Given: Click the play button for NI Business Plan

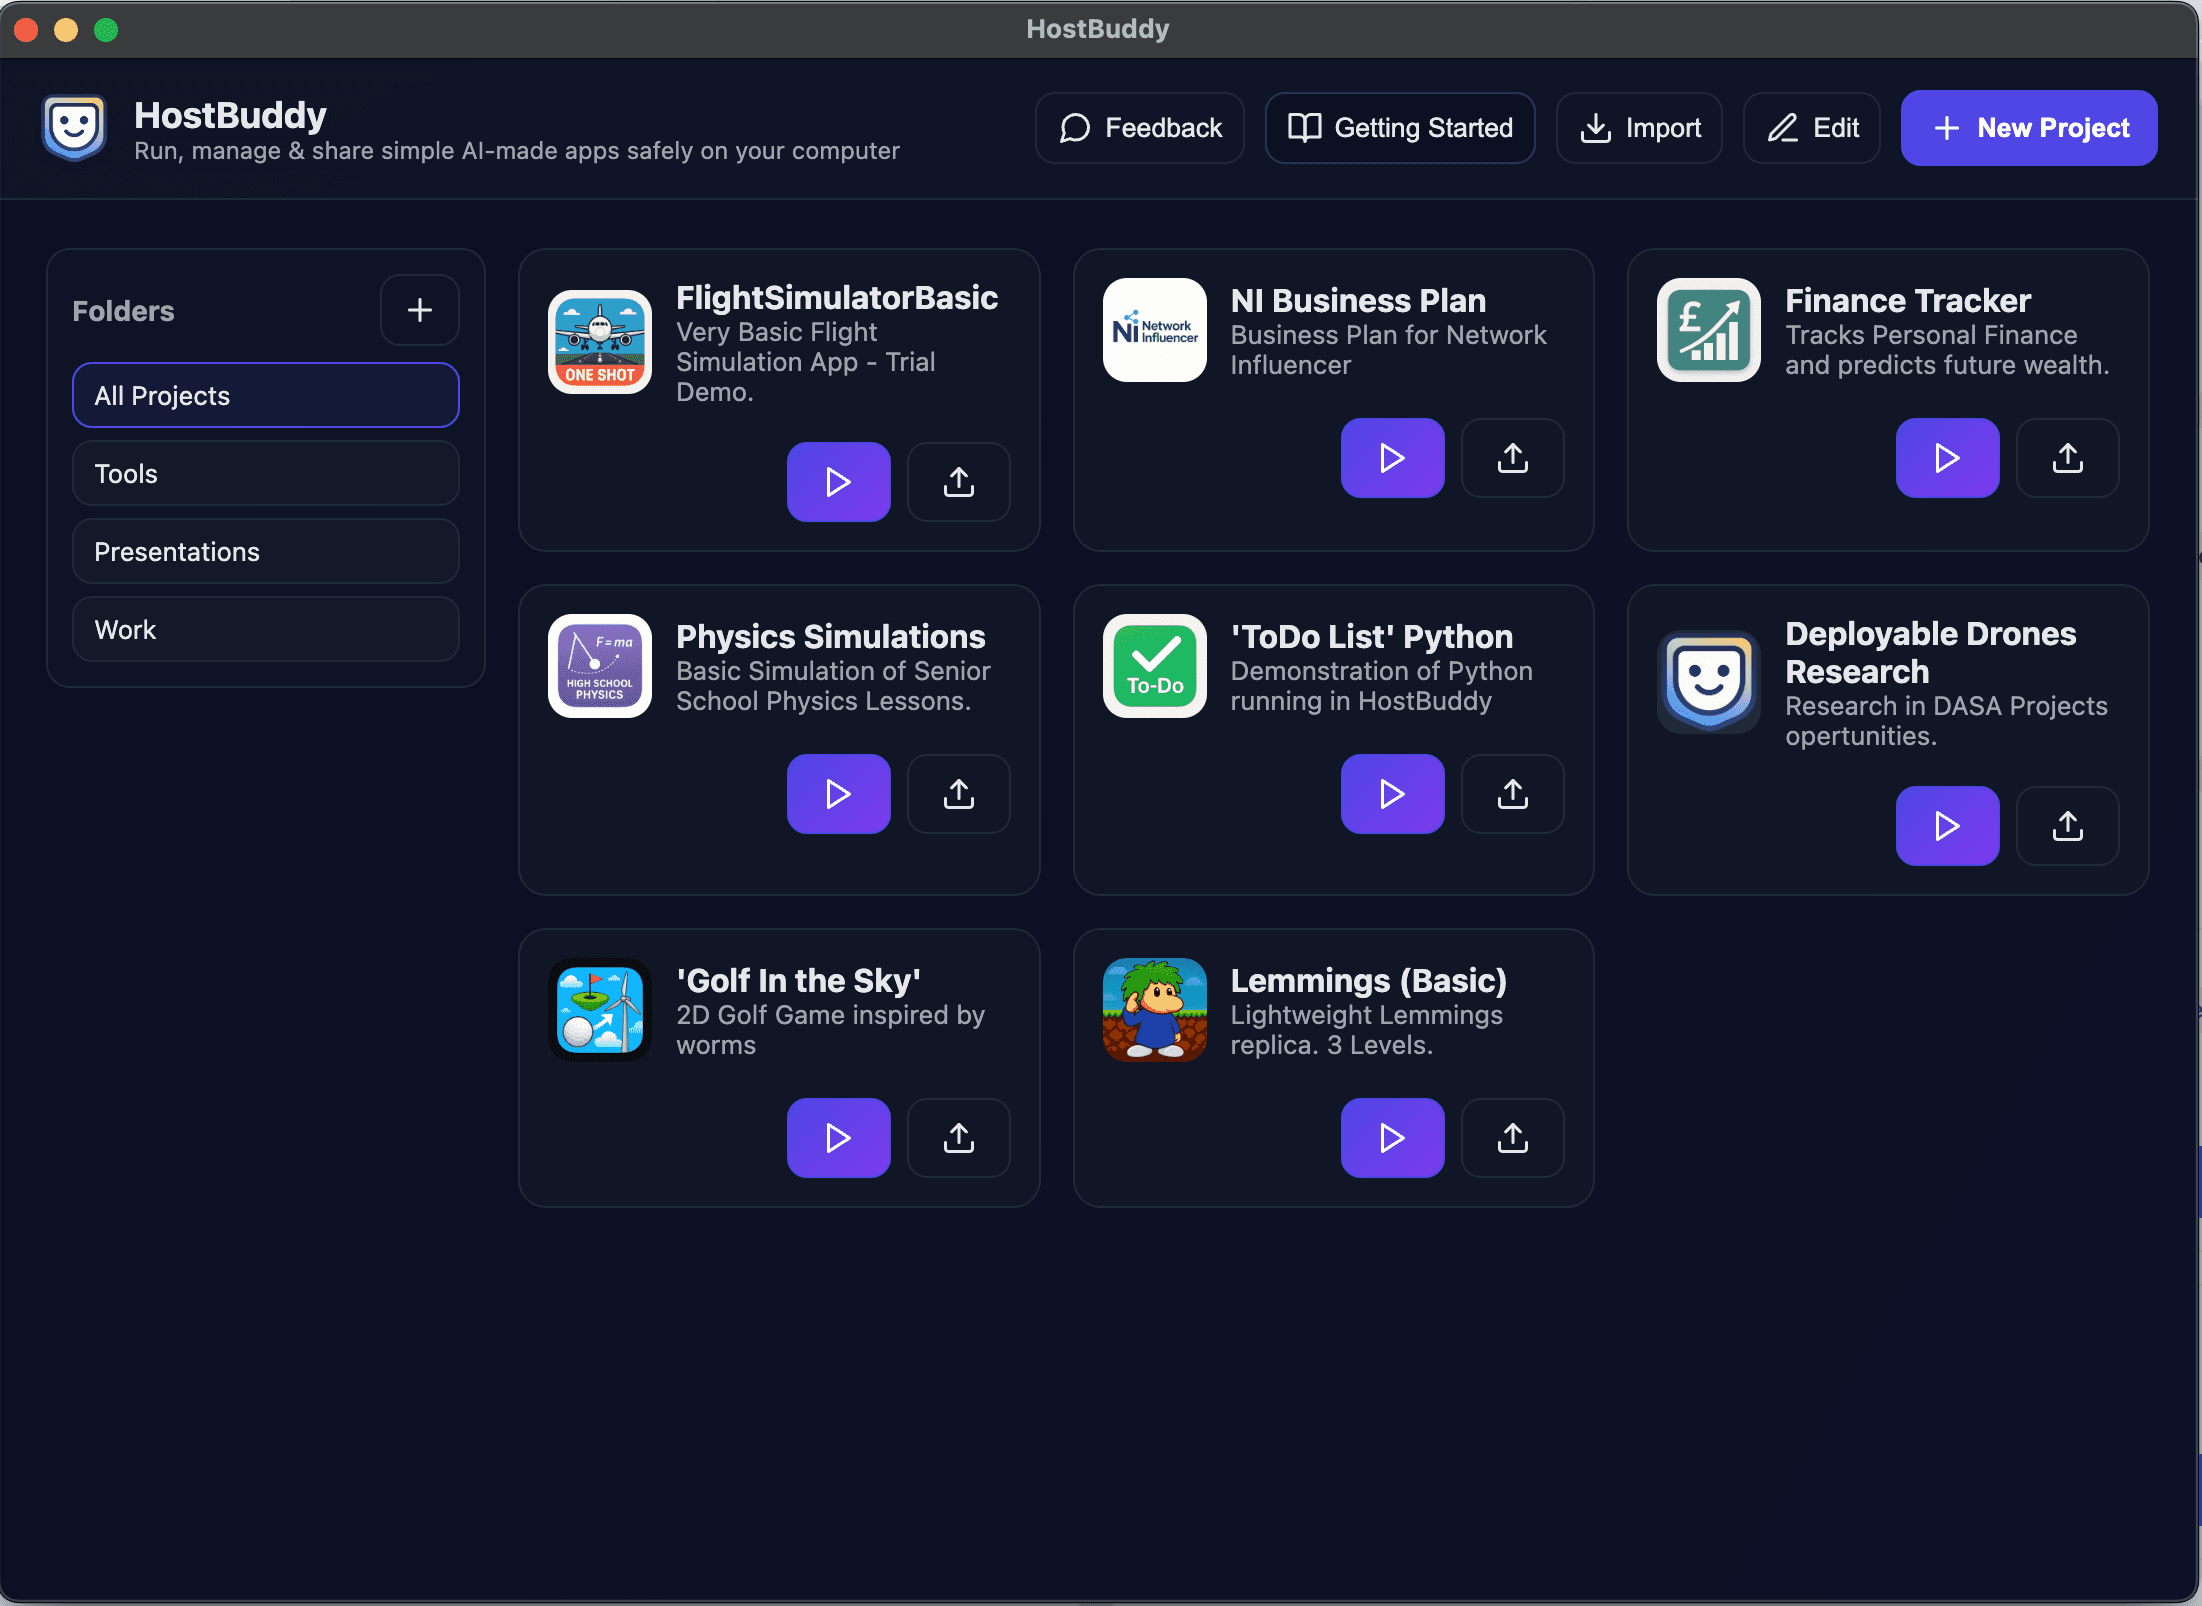Looking at the screenshot, I should 1392,458.
